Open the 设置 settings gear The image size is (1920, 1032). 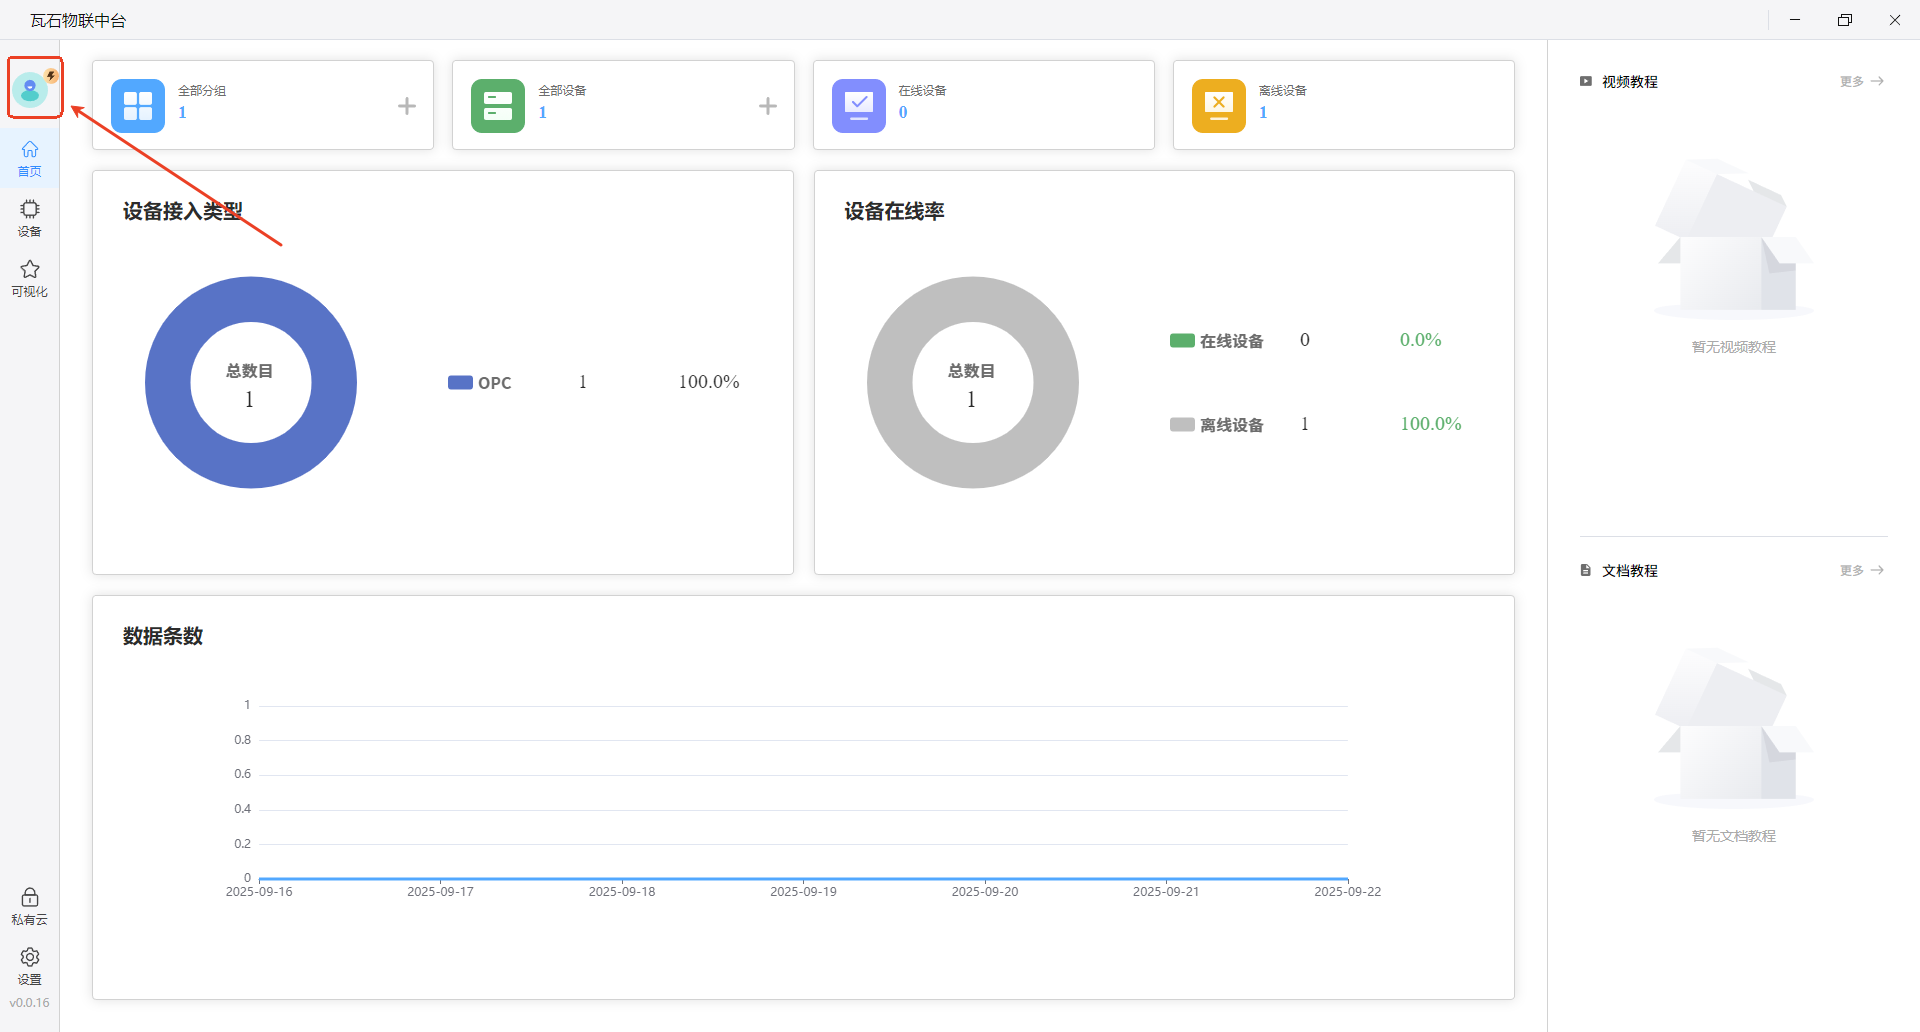click(30, 966)
